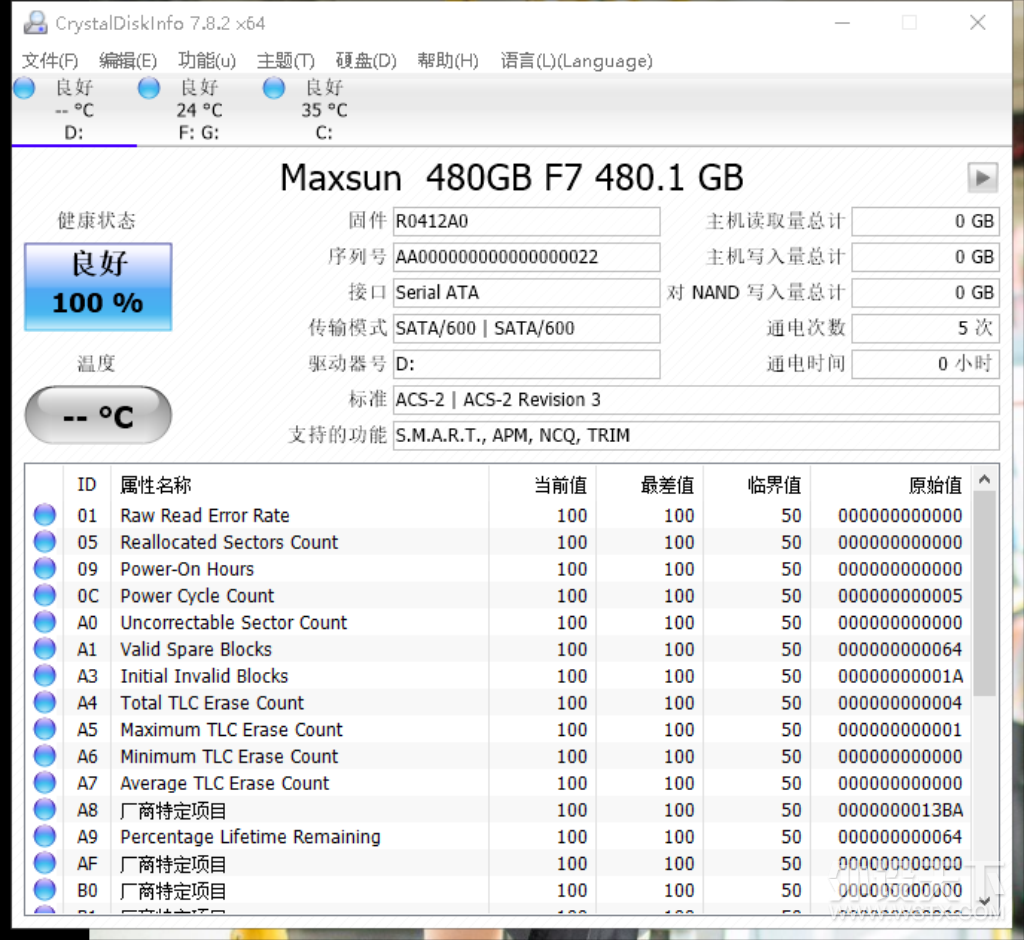Close the CrystalDiskInfo window

pyautogui.click(x=978, y=22)
